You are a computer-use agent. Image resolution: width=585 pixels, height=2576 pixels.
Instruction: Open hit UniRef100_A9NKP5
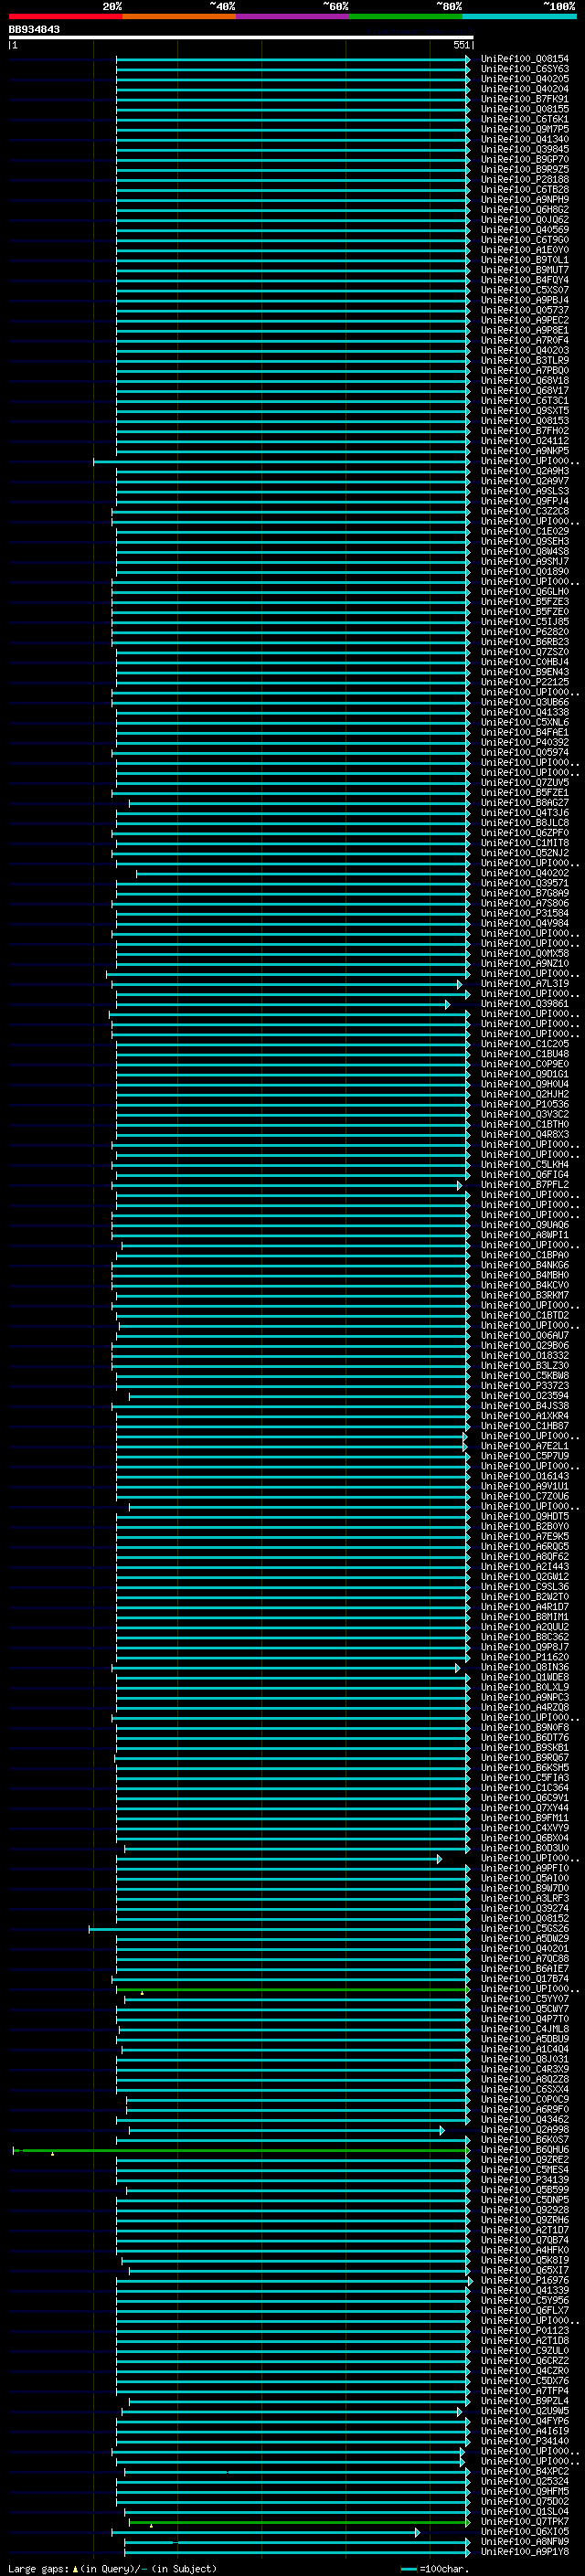pos(524,450)
